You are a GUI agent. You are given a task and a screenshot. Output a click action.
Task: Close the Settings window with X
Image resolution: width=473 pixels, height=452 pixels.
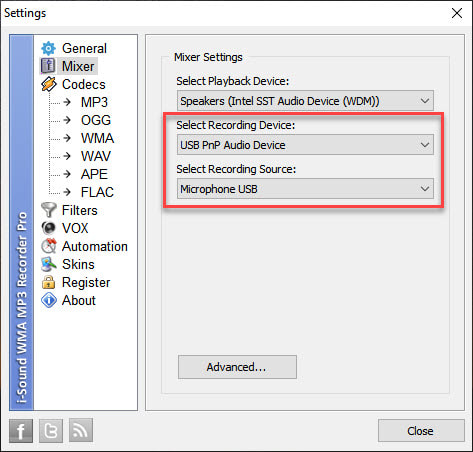pos(457,13)
